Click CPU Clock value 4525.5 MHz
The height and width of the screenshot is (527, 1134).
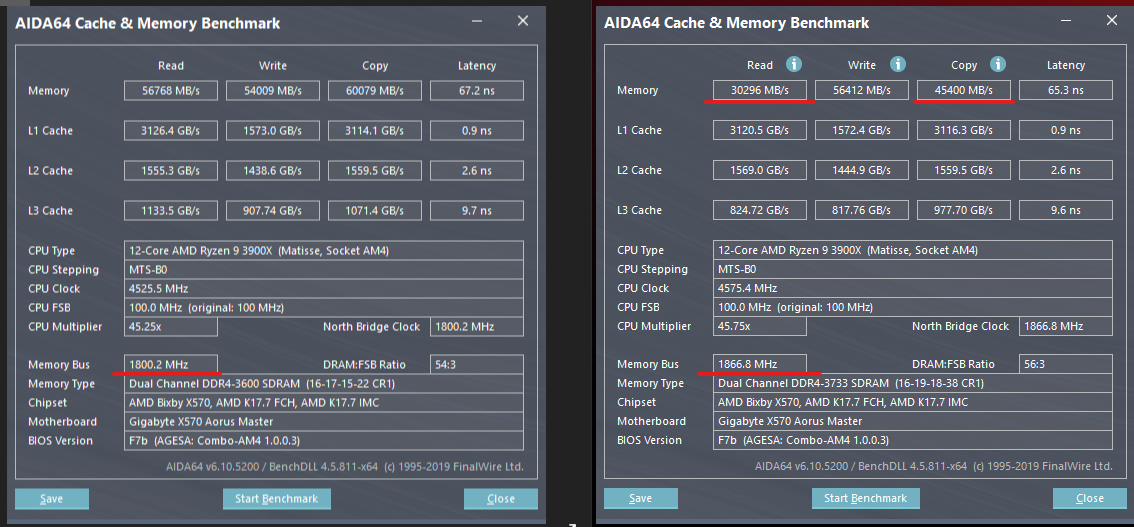click(x=323, y=289)
